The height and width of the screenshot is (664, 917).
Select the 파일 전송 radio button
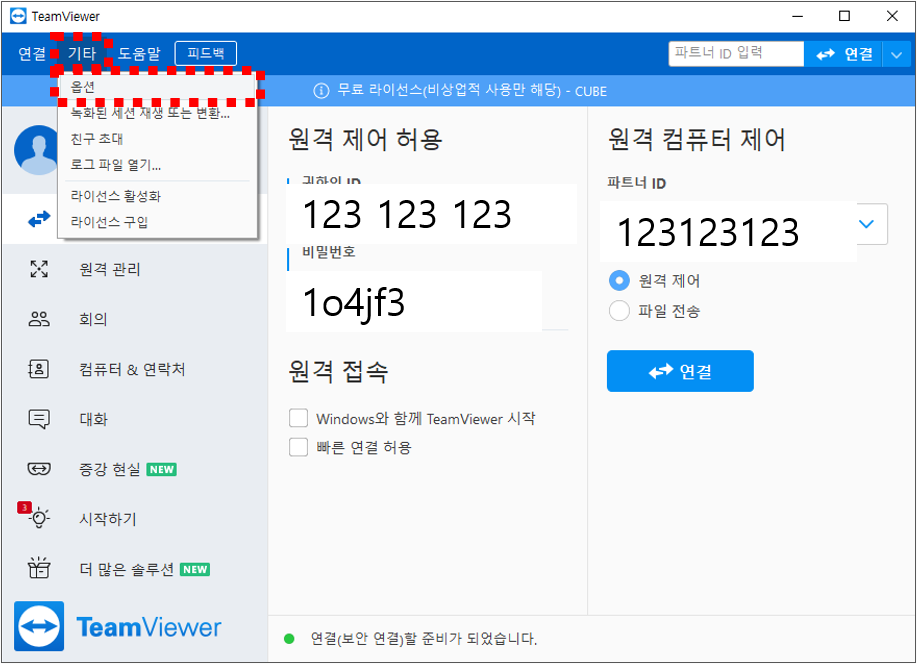[619, 310]
